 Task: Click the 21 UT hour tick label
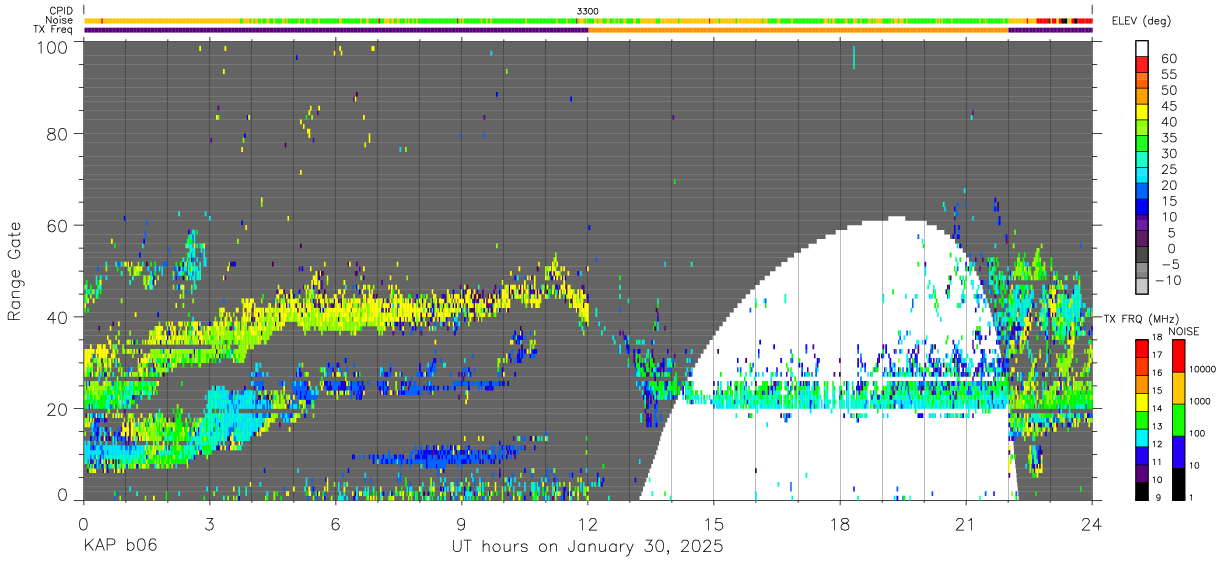[966, 524]
